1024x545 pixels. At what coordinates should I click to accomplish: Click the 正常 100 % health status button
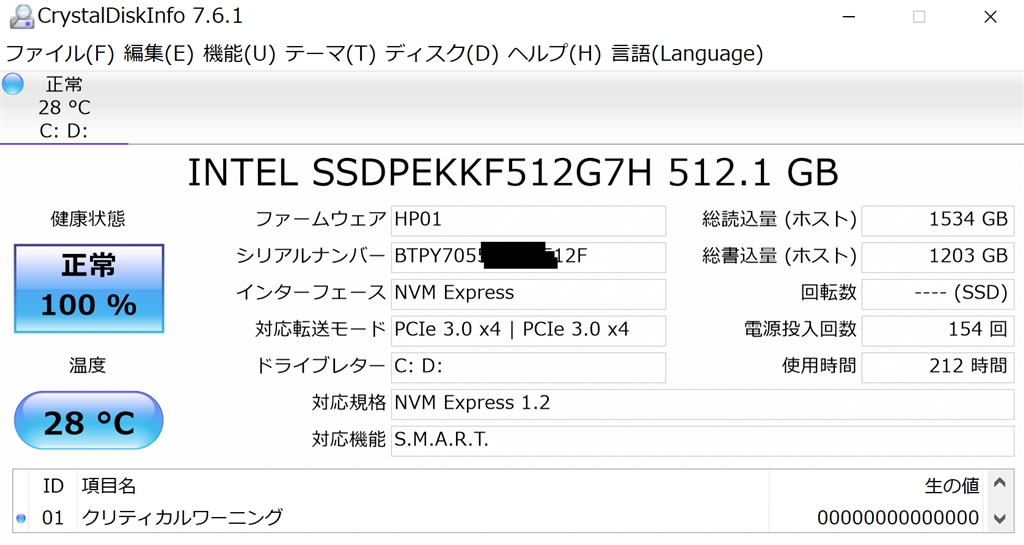pos(88,288)
